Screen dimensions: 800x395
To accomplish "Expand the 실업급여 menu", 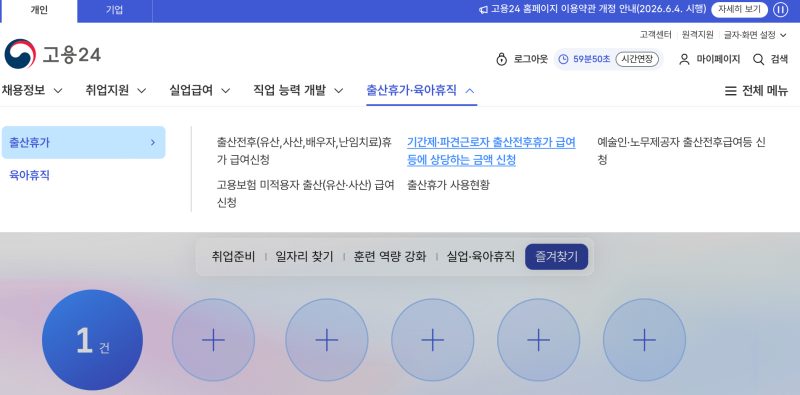I will click(199, 91).
